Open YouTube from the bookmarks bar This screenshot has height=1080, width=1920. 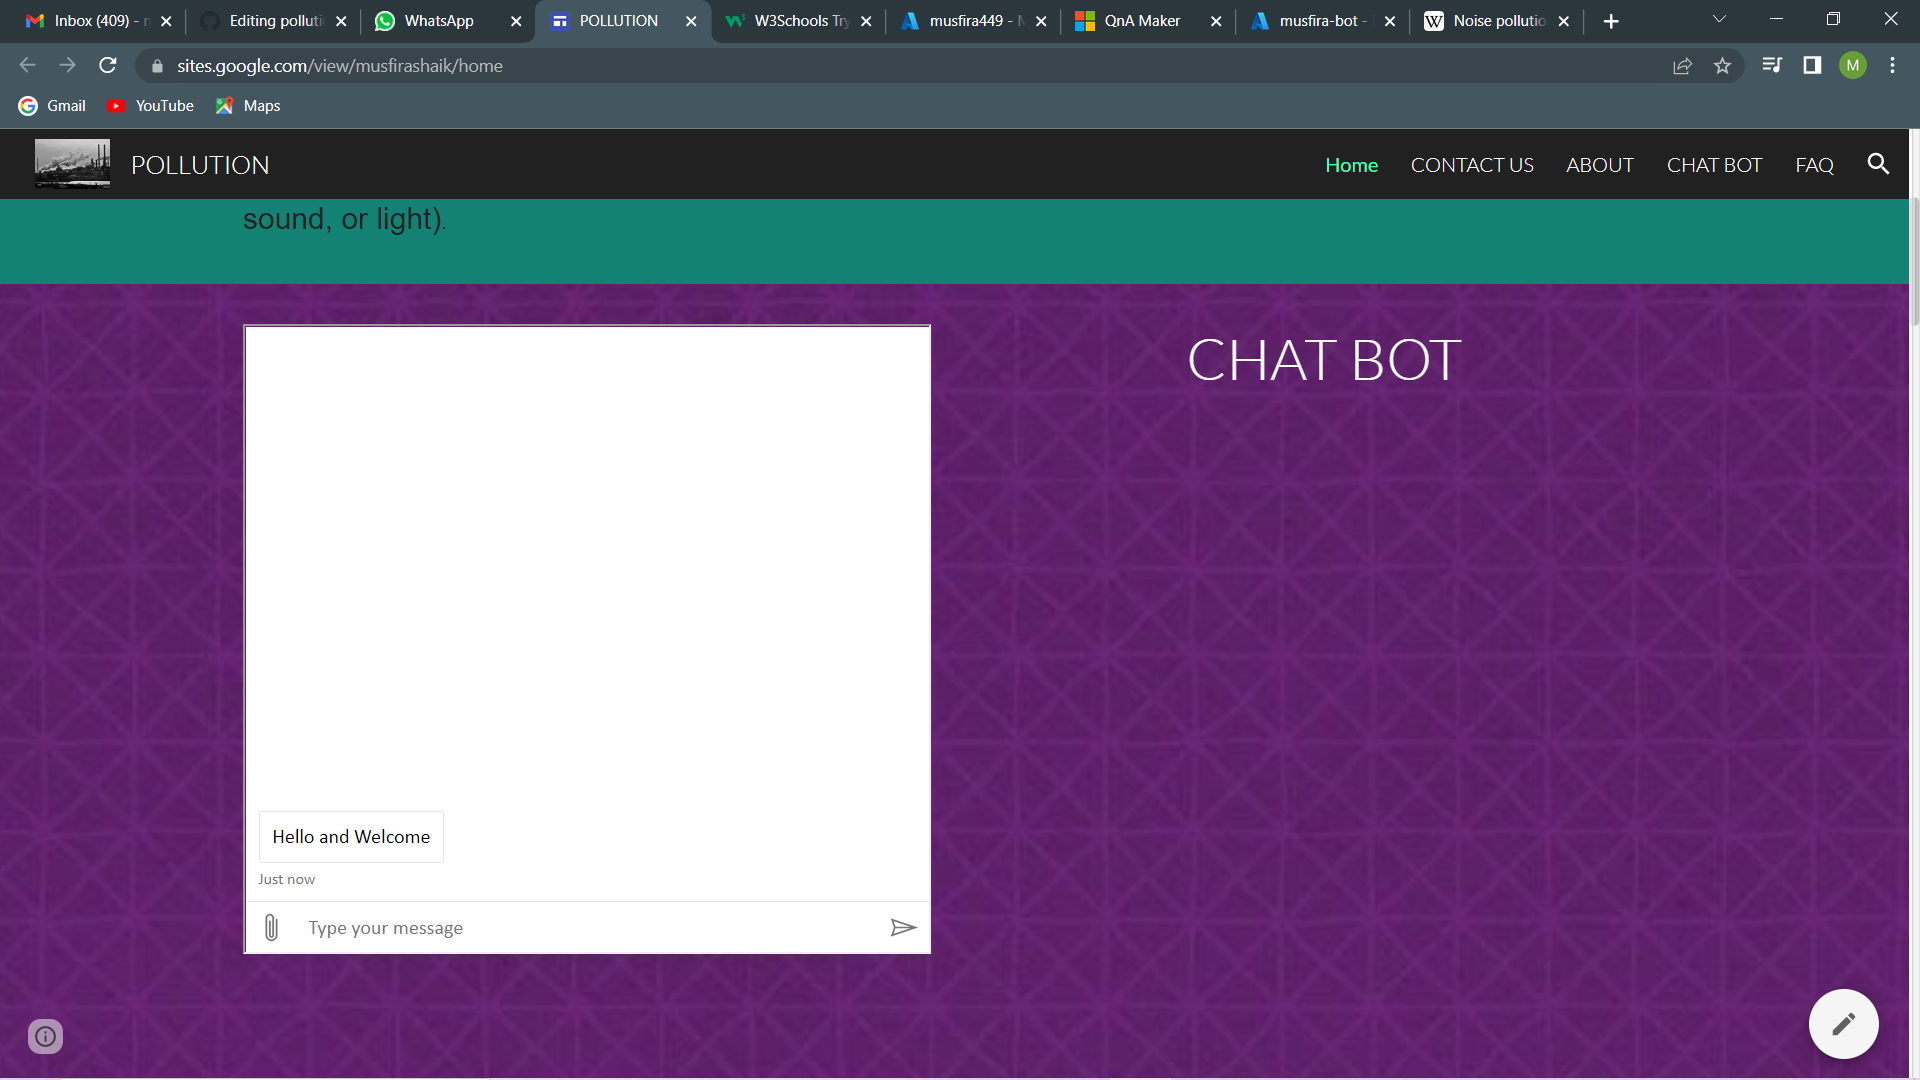pyautogui.click(x=150, y=105)
